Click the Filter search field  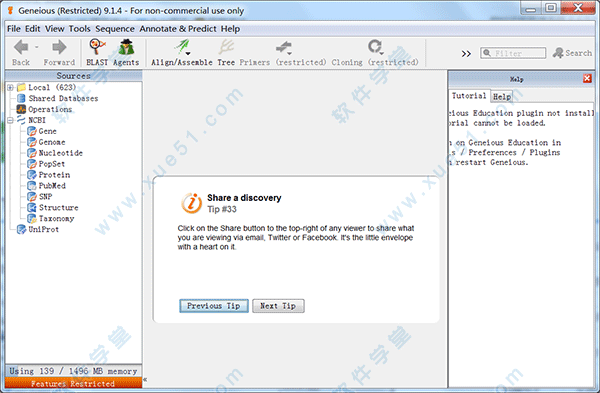coord(513,53)
